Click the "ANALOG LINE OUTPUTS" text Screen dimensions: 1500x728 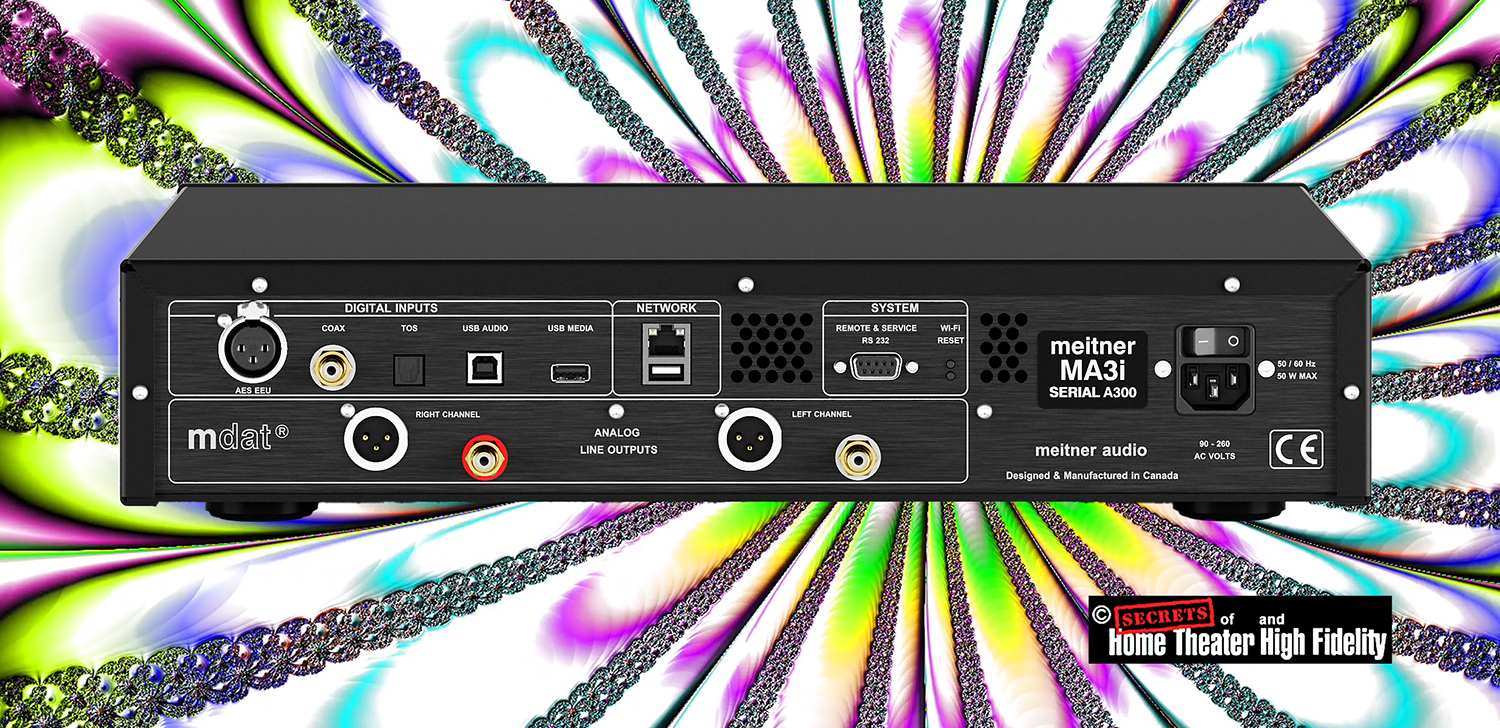pyautogui.click(x=619, y=441)
